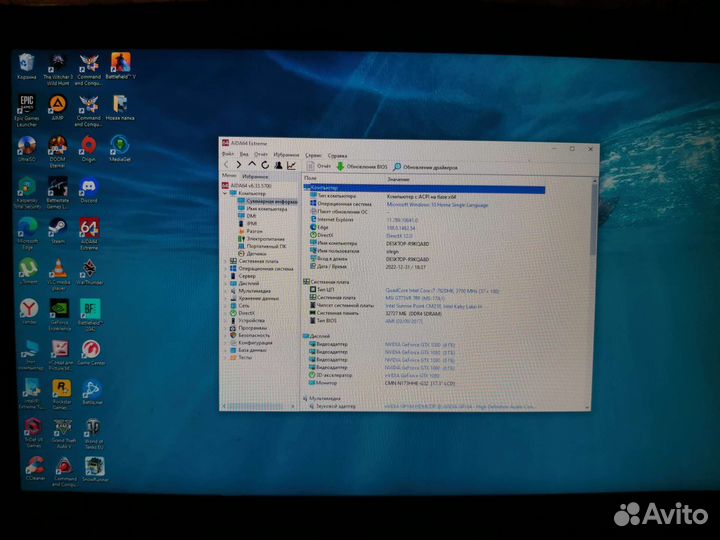Collapse the Компьютер tree node
Image resolution: width=720 pixels, height=540 pixels.
[x=225, y=193]
